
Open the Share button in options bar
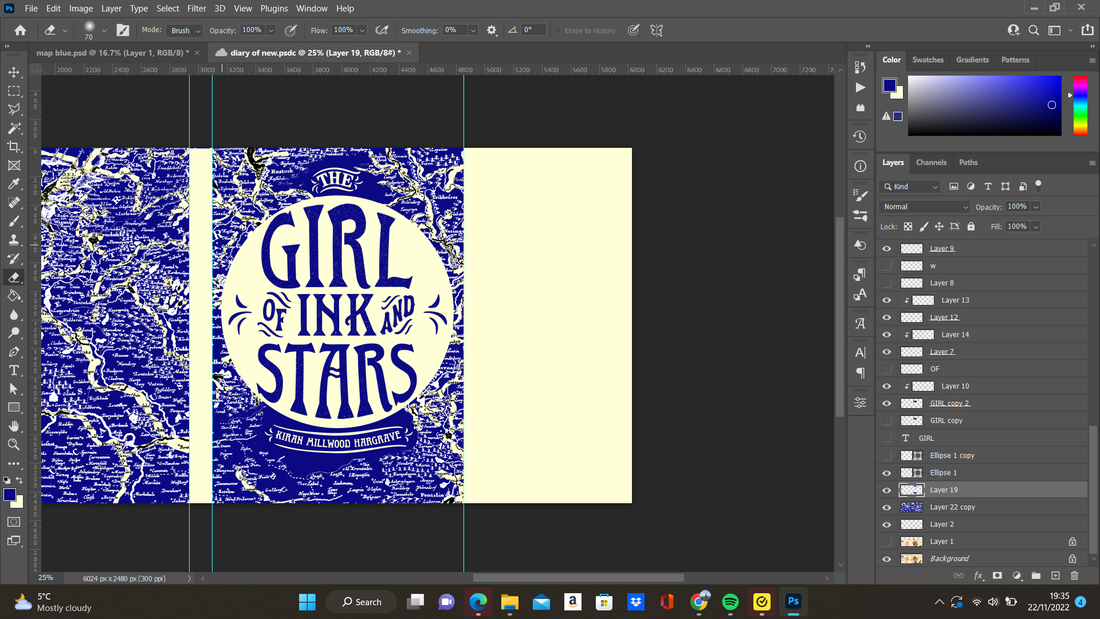pyautogui.click(x=1087, y=30)
